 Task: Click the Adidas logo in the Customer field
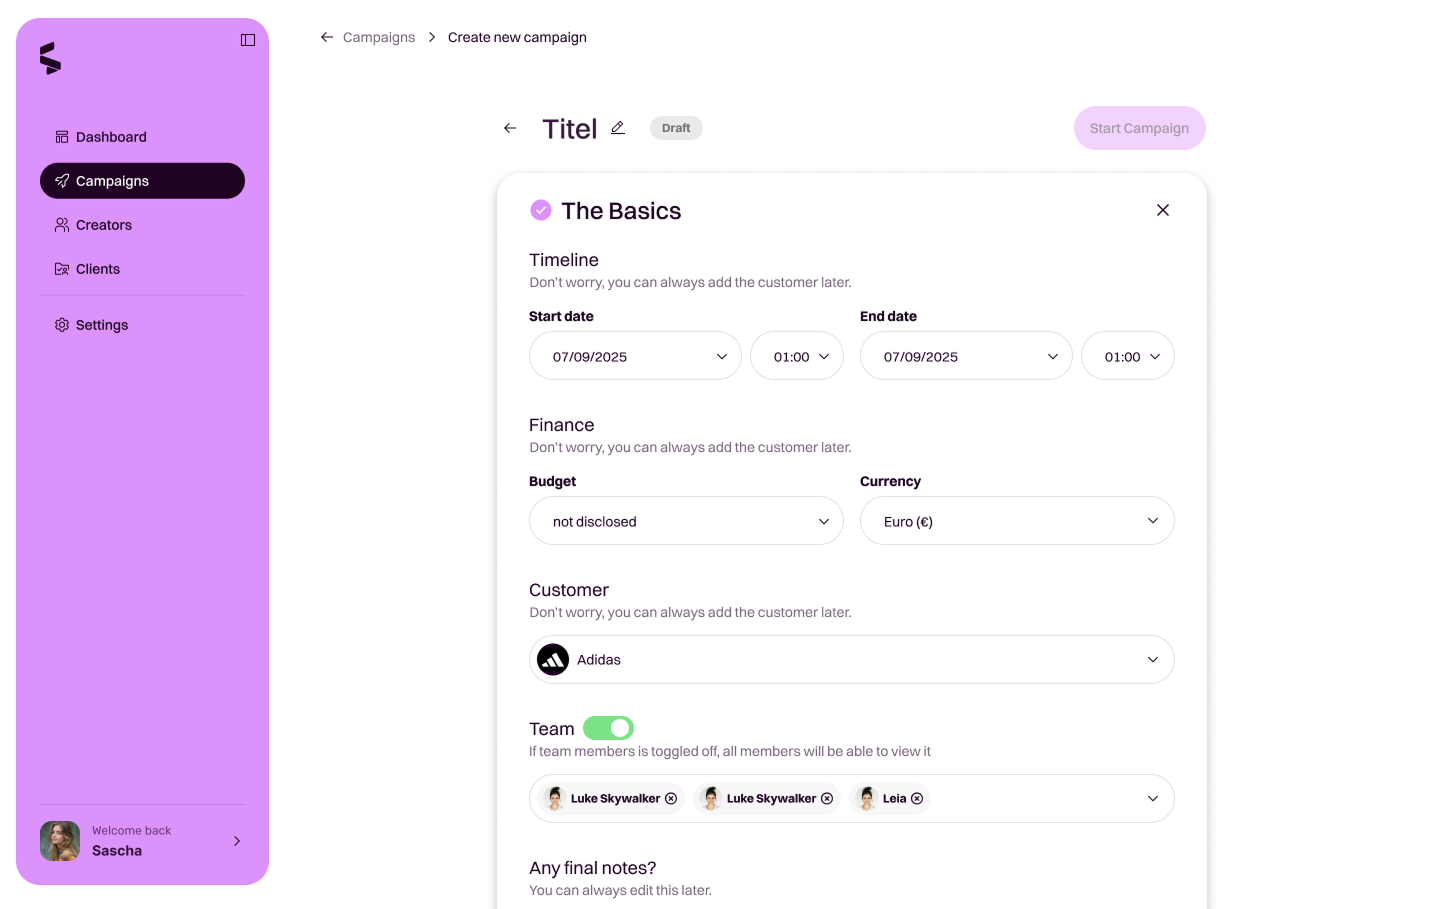(553, 659)
